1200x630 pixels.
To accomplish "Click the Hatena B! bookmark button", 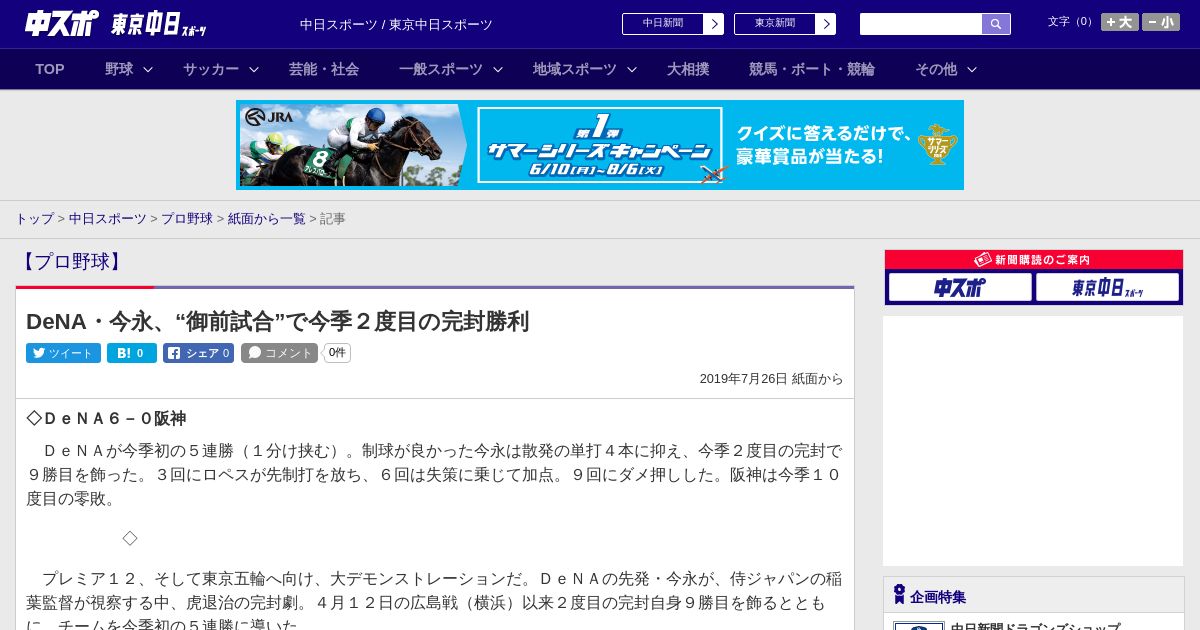I will click(132, 353).
